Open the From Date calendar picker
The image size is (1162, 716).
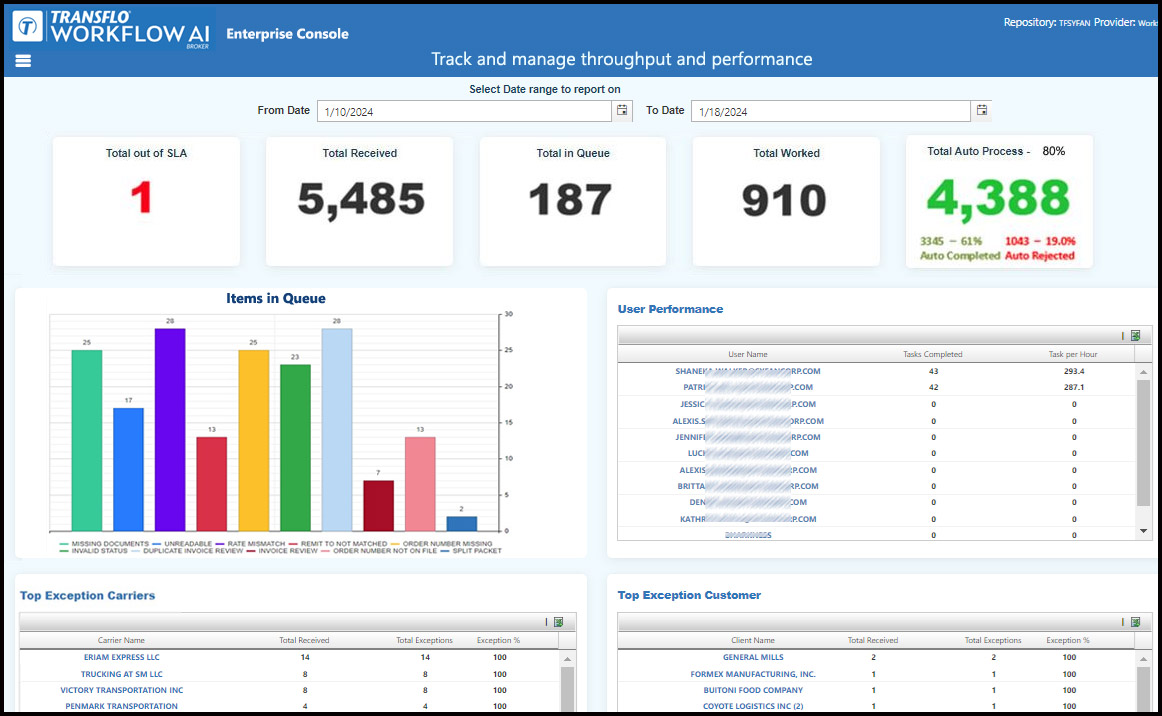click(x=622, y=110)
